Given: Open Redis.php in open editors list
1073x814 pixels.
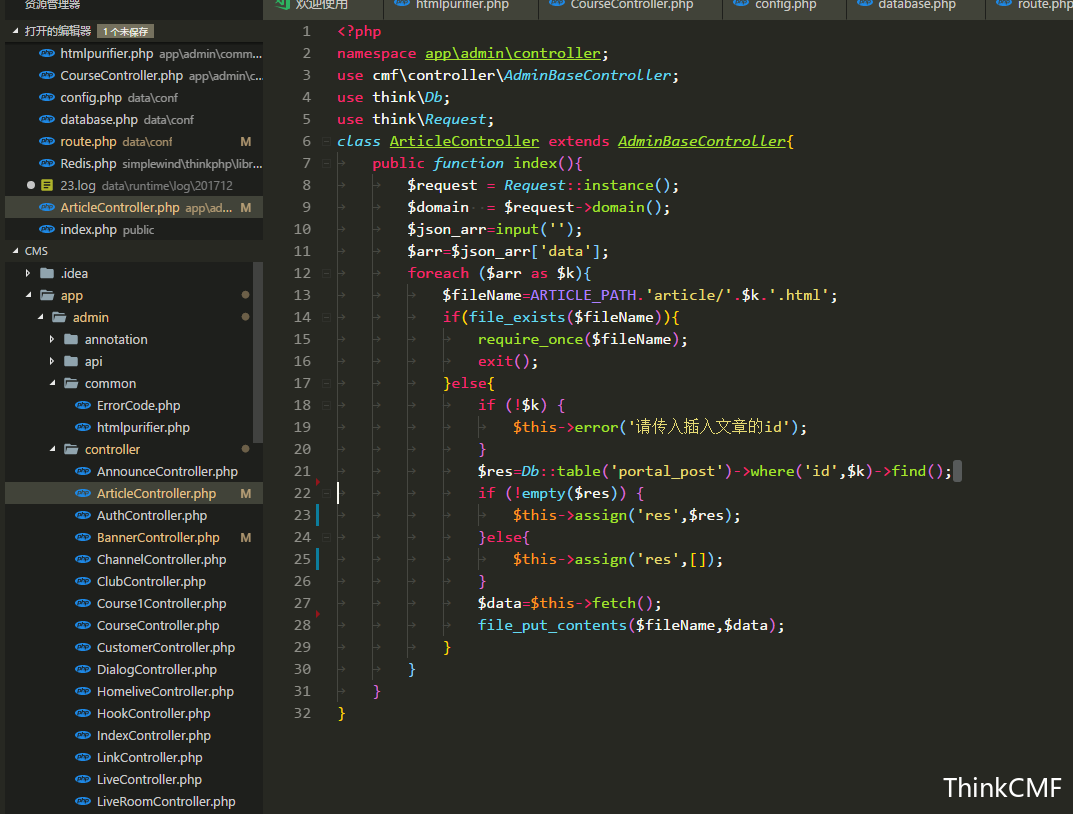Looking at the screenshot, I should [134, 163].
